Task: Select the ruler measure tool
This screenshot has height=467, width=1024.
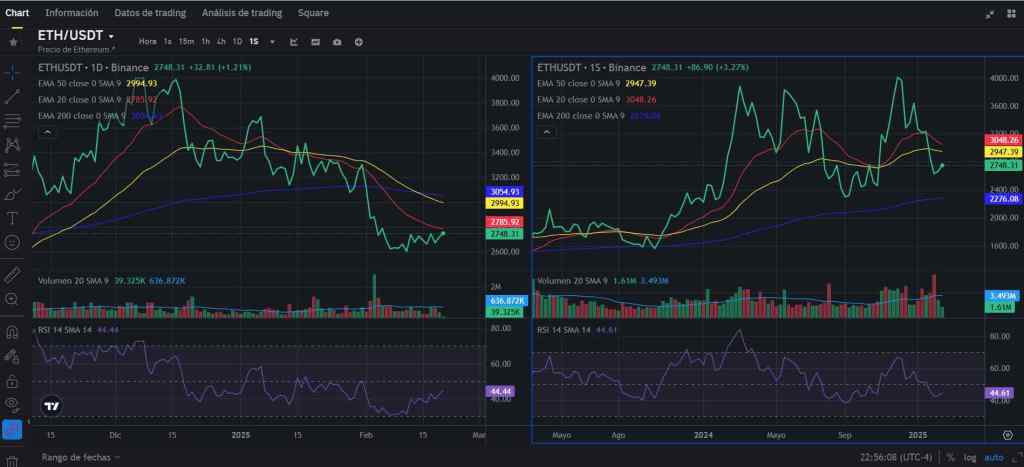Action: coord(12,274)
